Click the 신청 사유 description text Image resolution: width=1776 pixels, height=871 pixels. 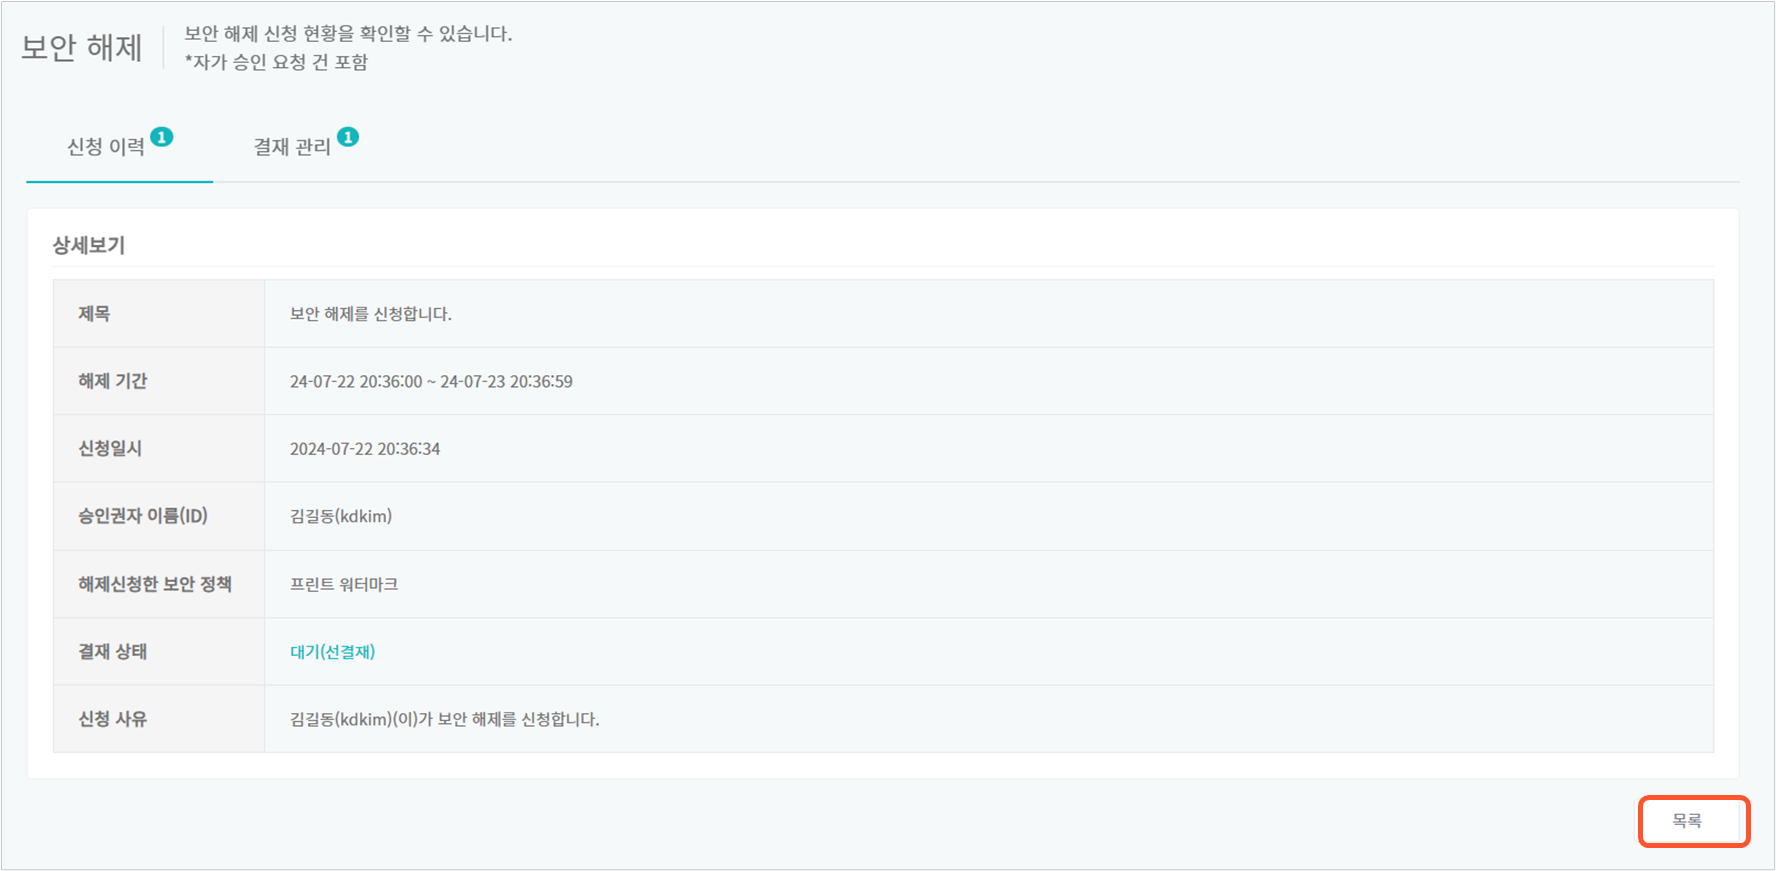click(x=444, y=719)
